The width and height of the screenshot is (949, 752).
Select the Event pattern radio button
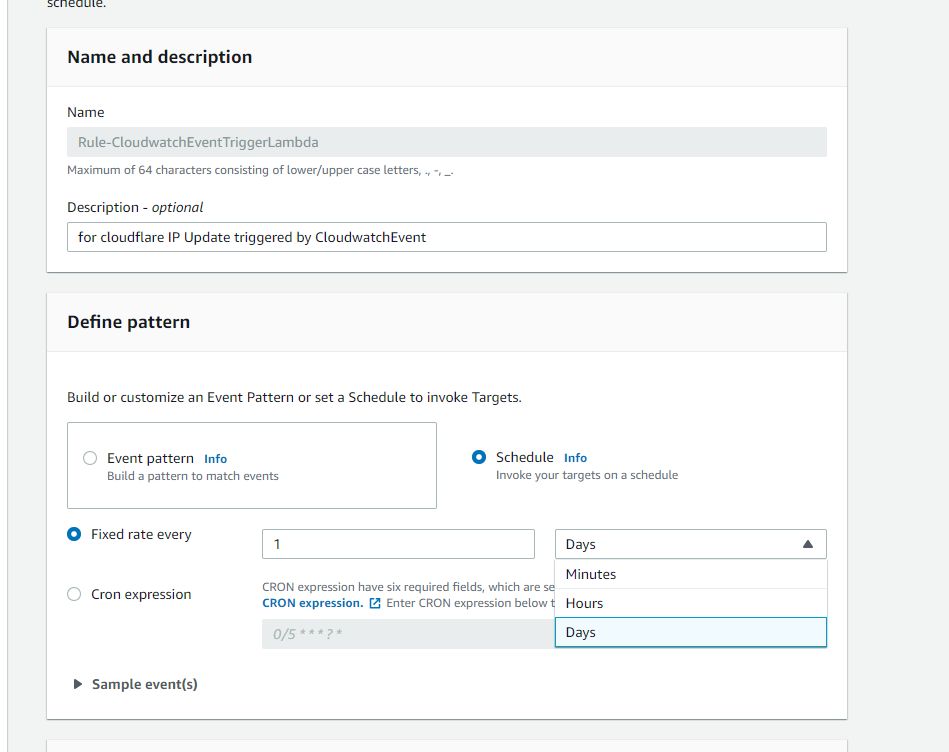pos(90,458)
